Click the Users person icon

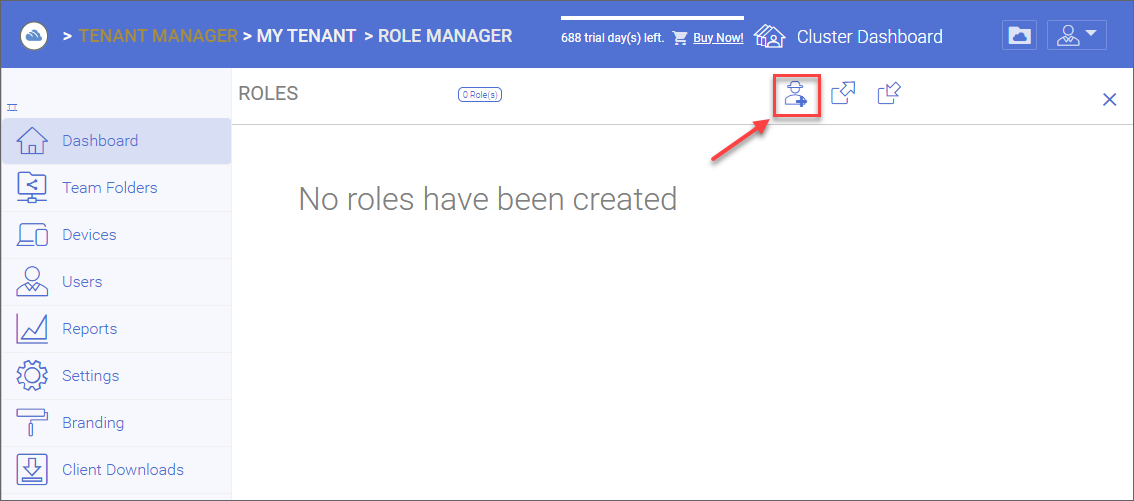click(x=32, y=281)
